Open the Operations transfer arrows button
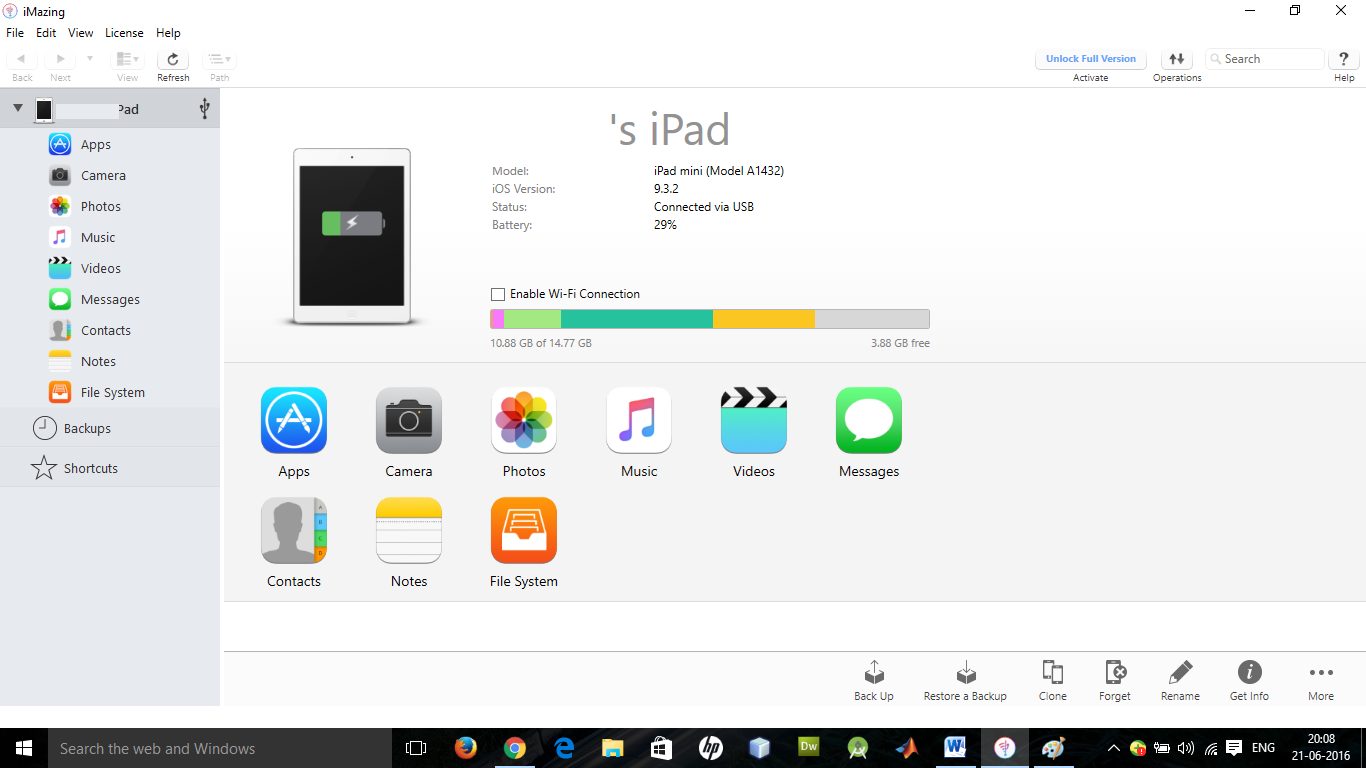Viewport: 1366px width, 768px height. 1177,59
